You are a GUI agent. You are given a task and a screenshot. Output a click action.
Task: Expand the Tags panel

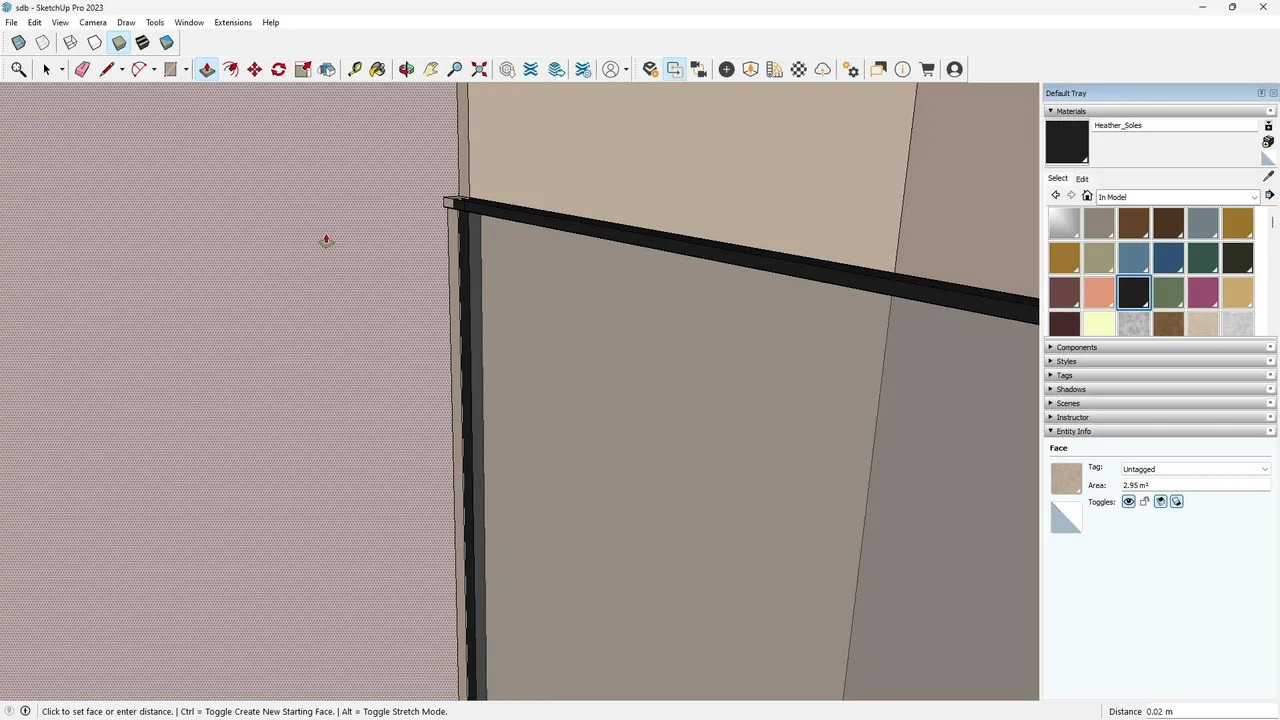tap(1160, 375)
